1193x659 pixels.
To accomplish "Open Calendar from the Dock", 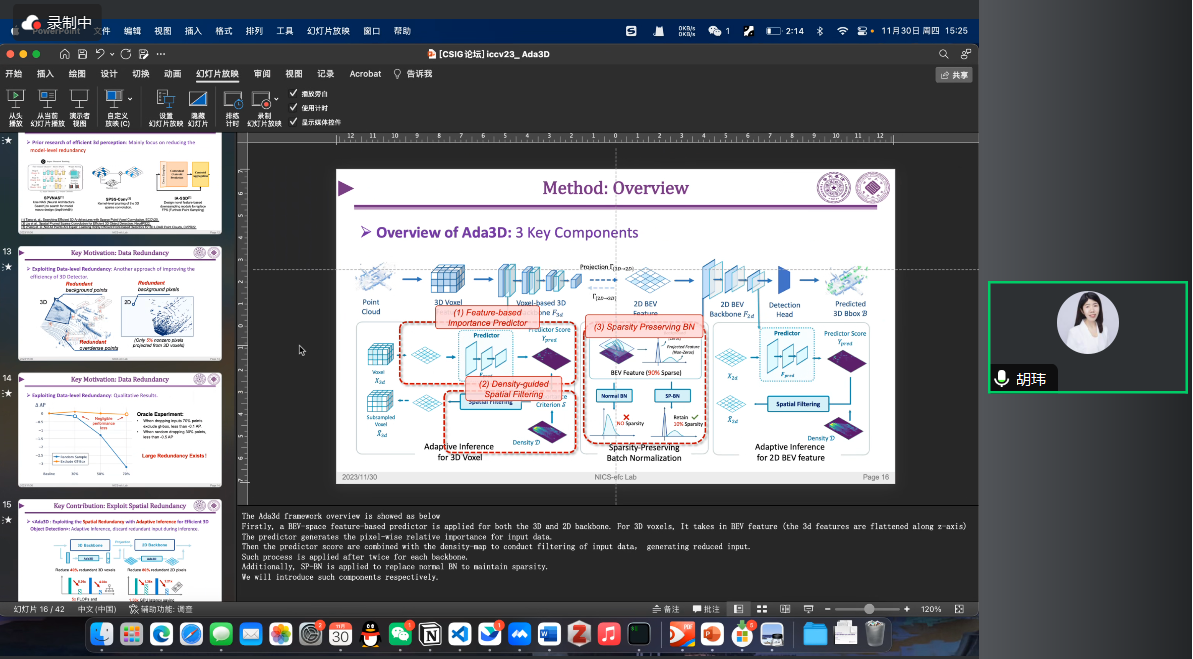I will pos(340,634).
